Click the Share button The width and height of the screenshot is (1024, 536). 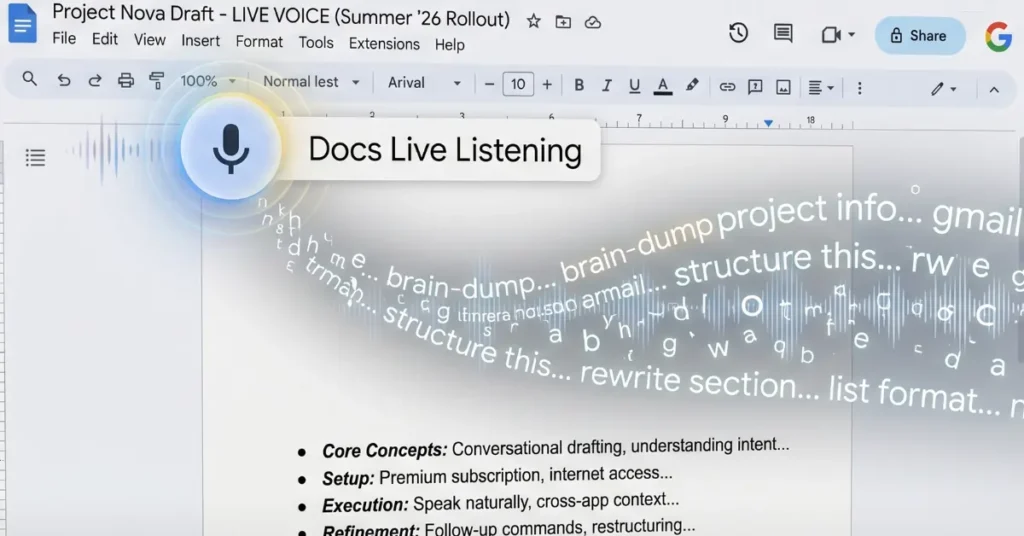[x=920, y=36]
